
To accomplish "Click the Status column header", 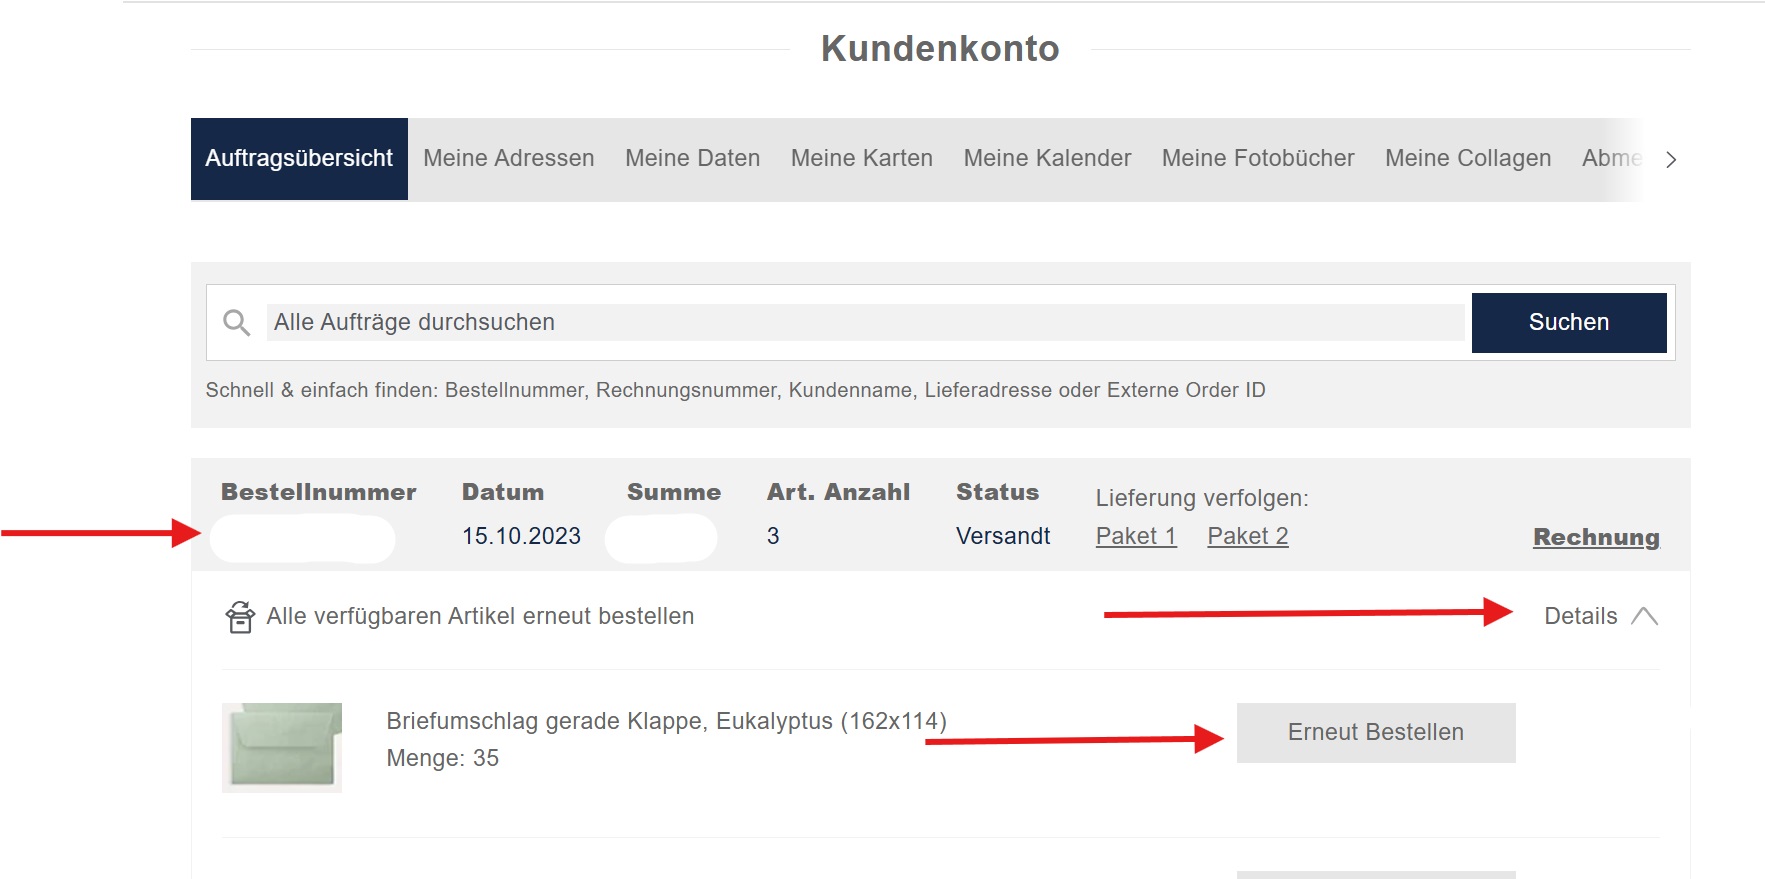I will 997,492.
